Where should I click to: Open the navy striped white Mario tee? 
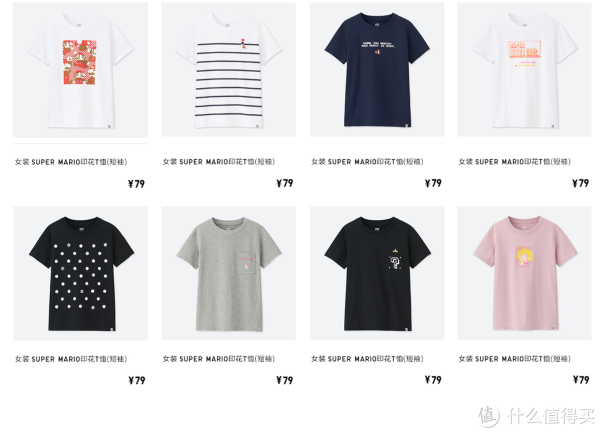(228, 70)
